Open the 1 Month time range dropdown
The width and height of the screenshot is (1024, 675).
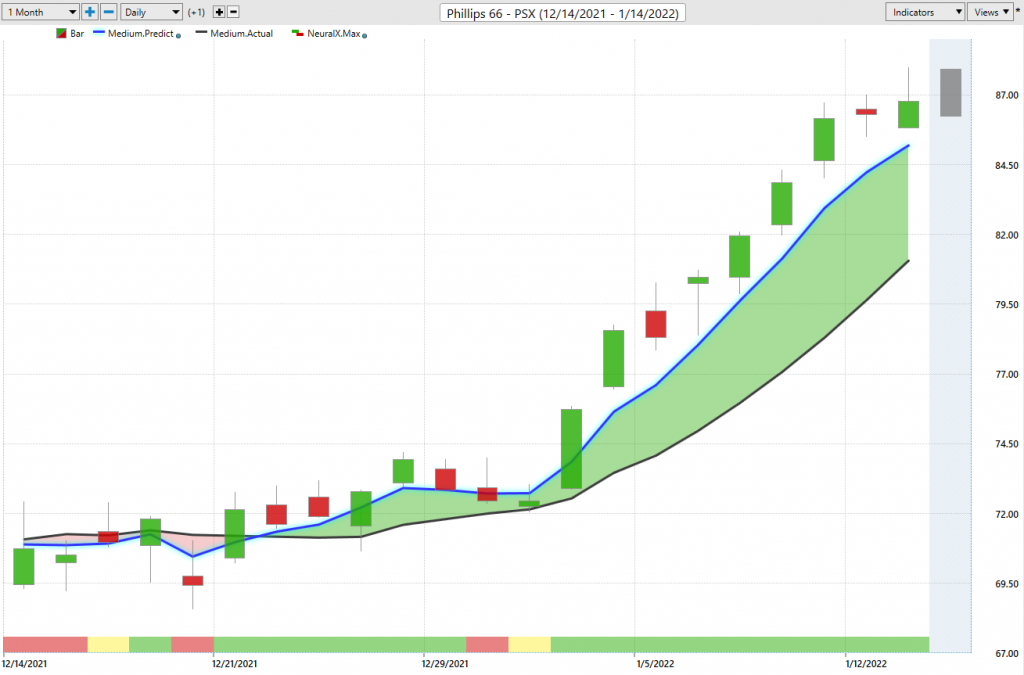[40, 12]
